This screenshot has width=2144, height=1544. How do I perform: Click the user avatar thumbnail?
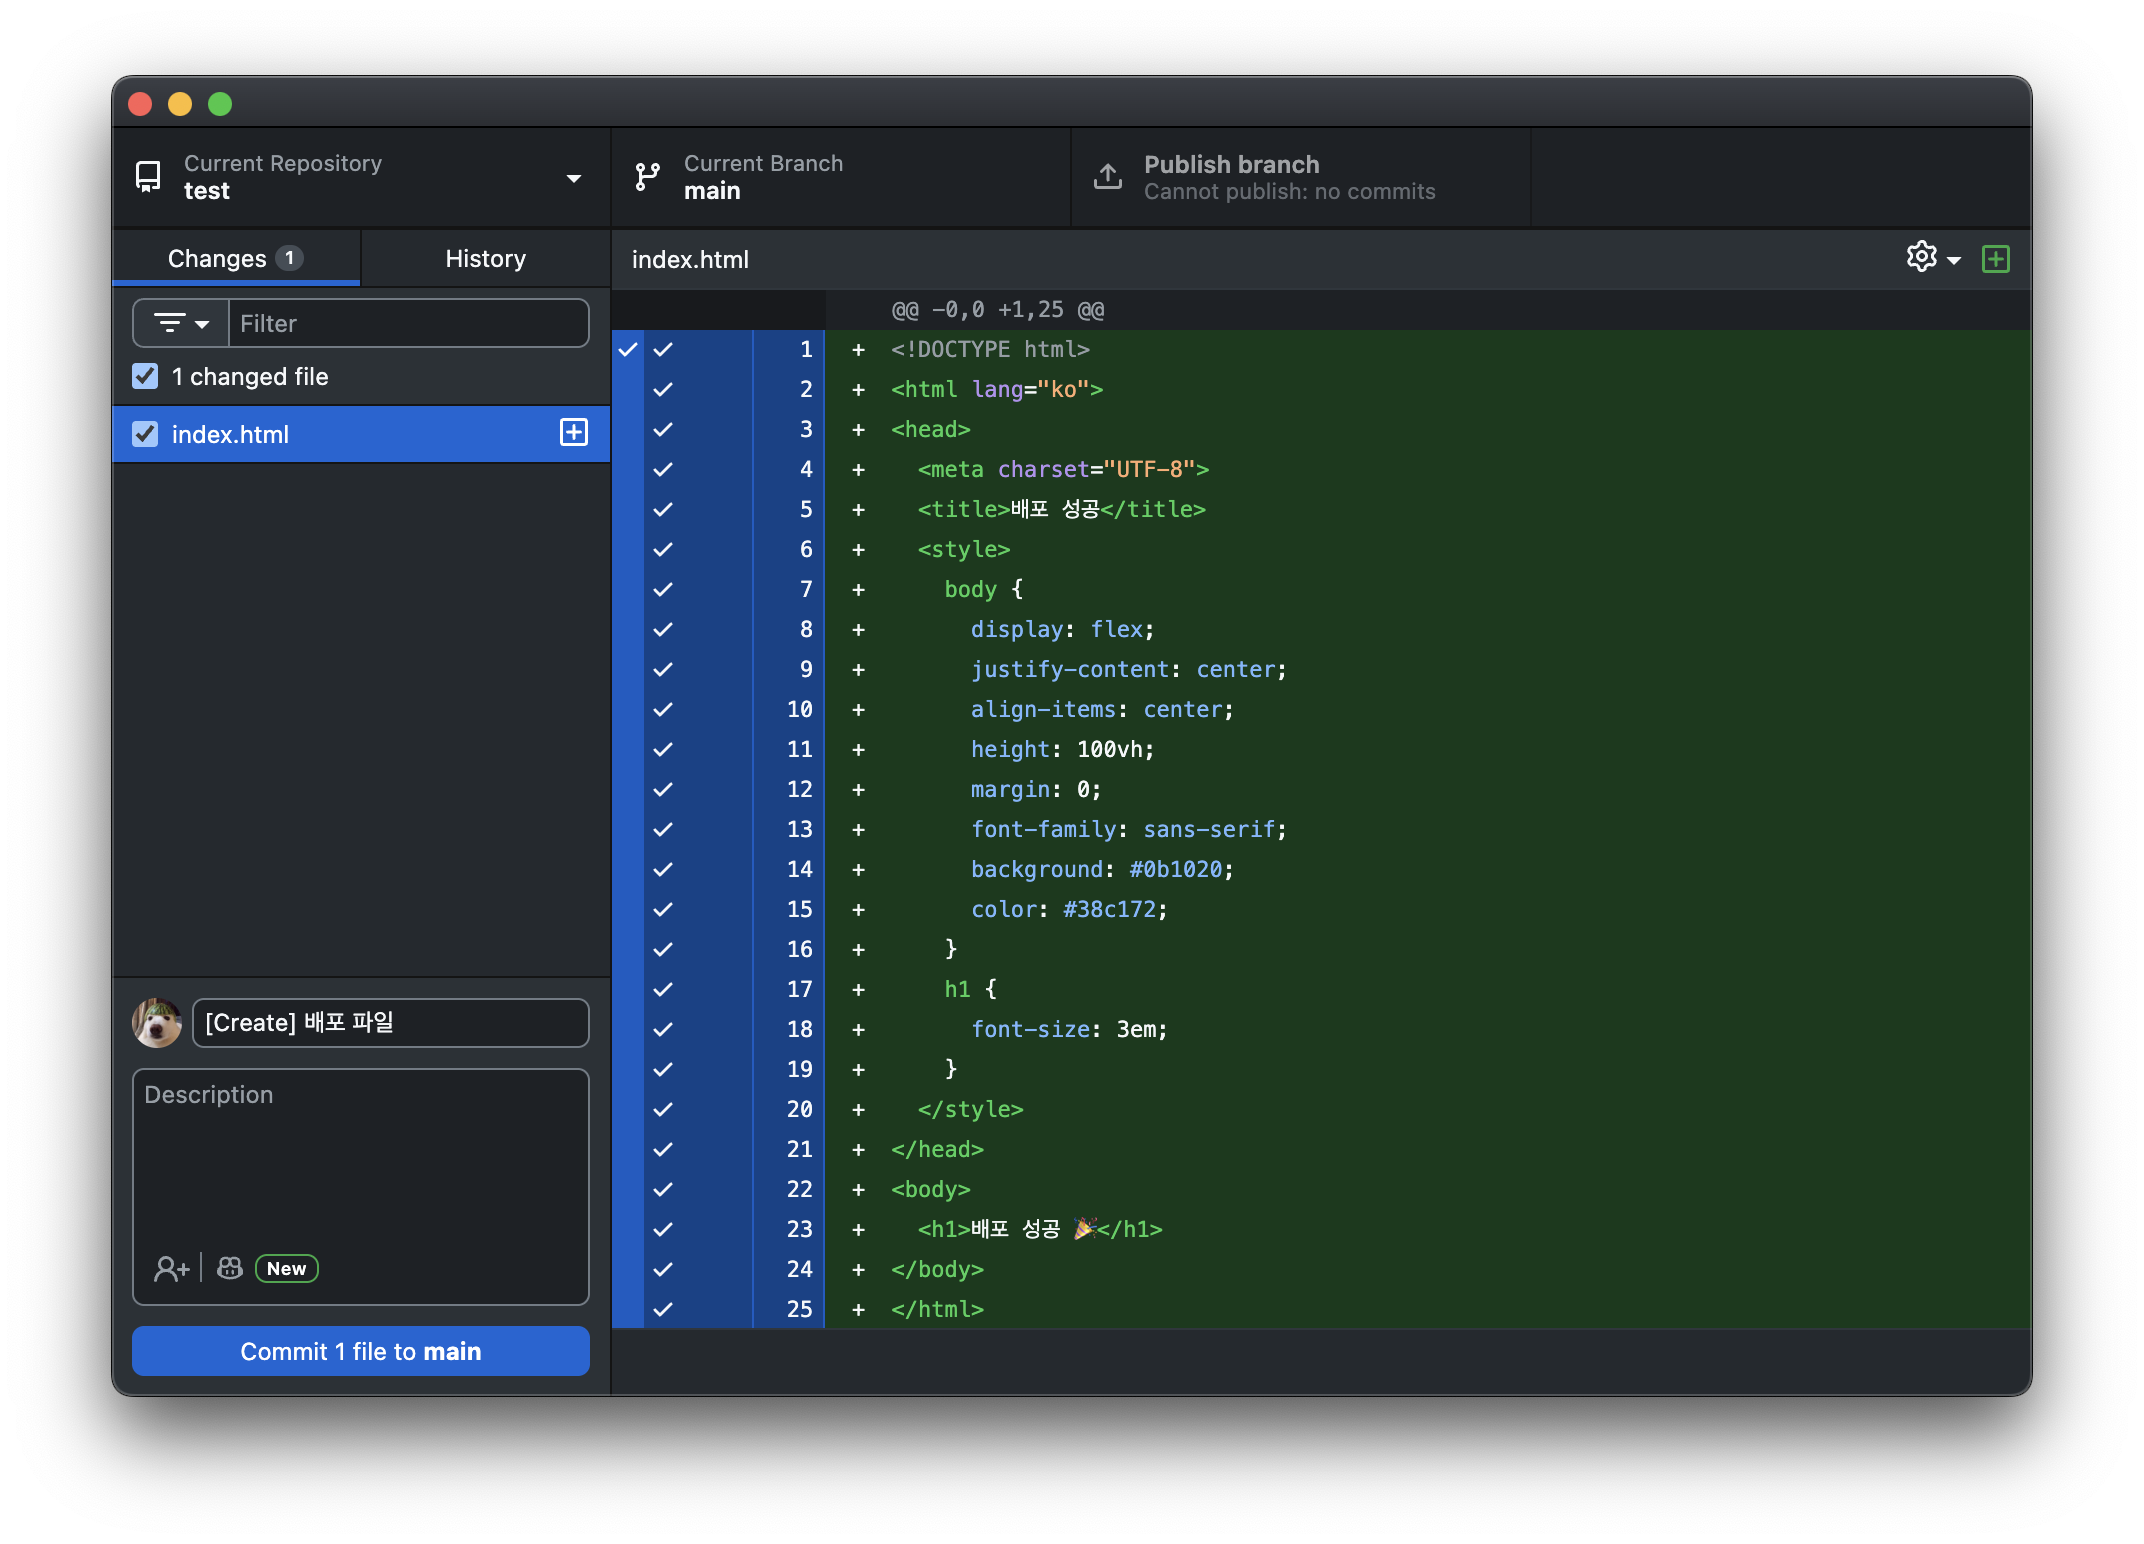click(157, 1023)
